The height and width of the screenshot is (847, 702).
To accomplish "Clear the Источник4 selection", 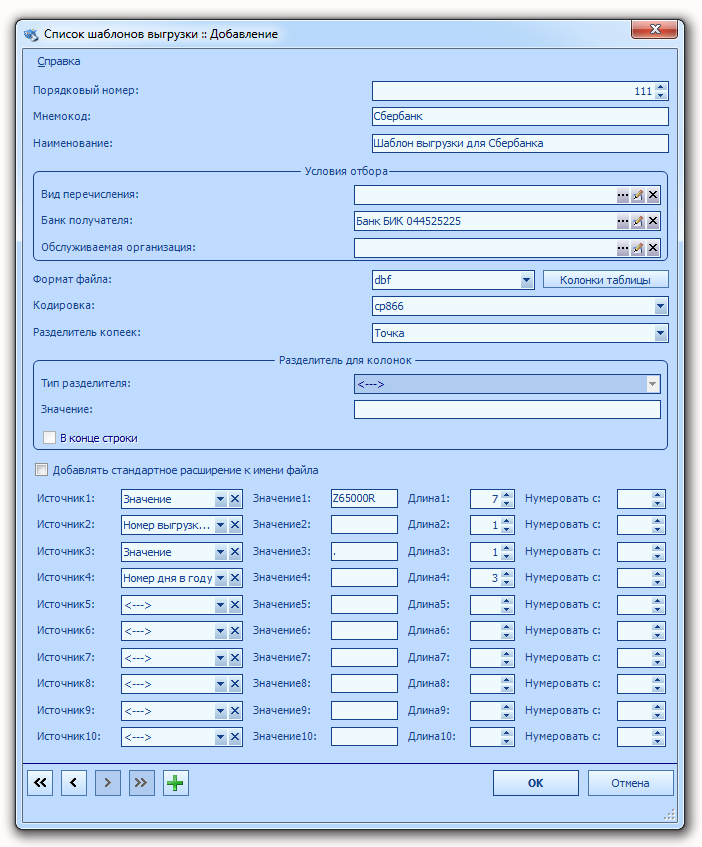I will coord(235,578).
